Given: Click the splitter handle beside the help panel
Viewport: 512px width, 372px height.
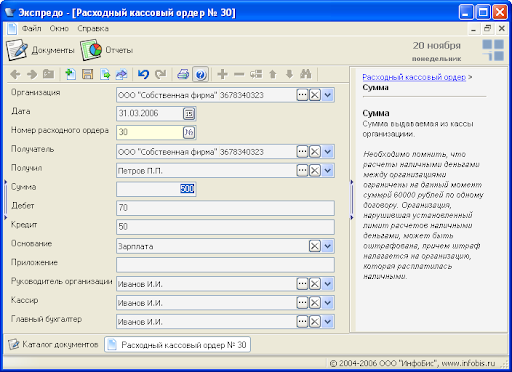Looking at the screenshot, I should (352, 199).
